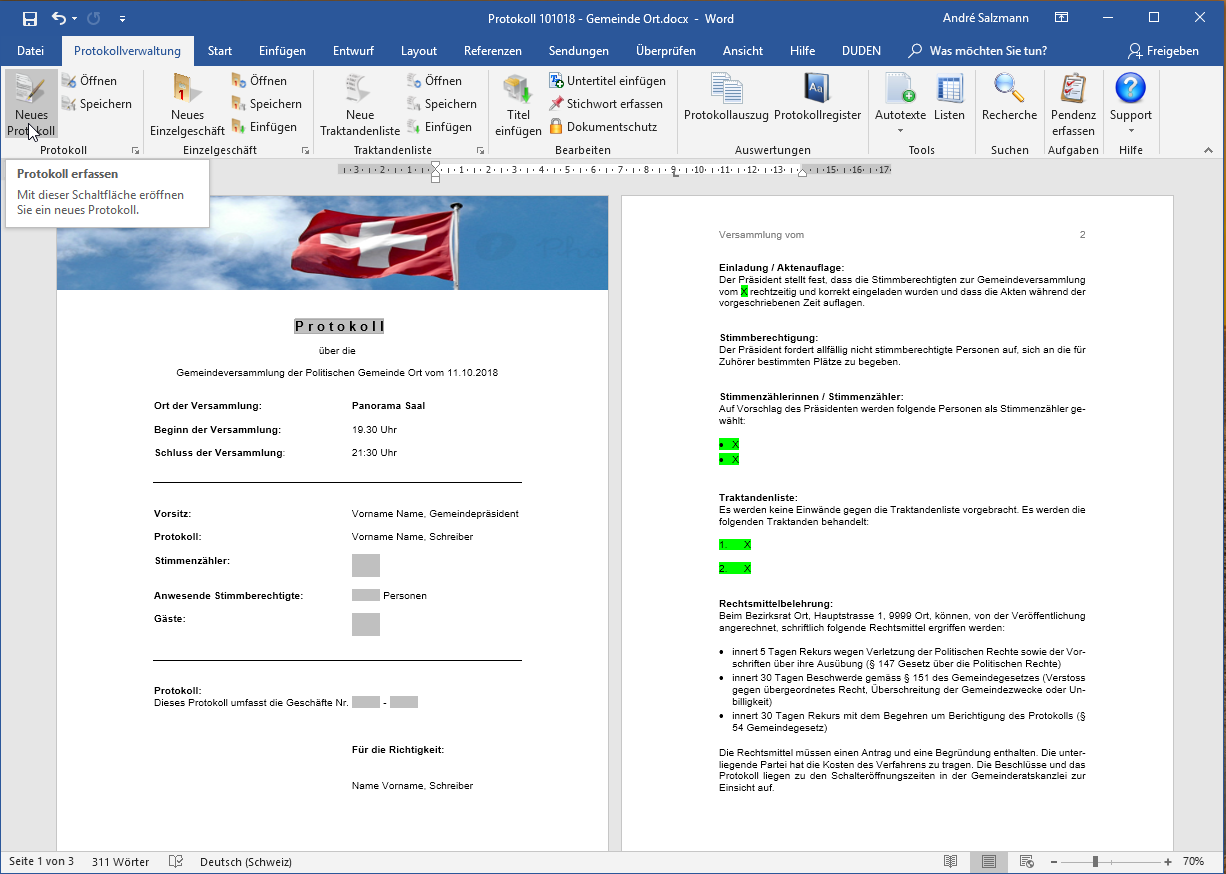Open the Listen tool
This screenshot has width=1226, height=874.
tap(949, 98)
